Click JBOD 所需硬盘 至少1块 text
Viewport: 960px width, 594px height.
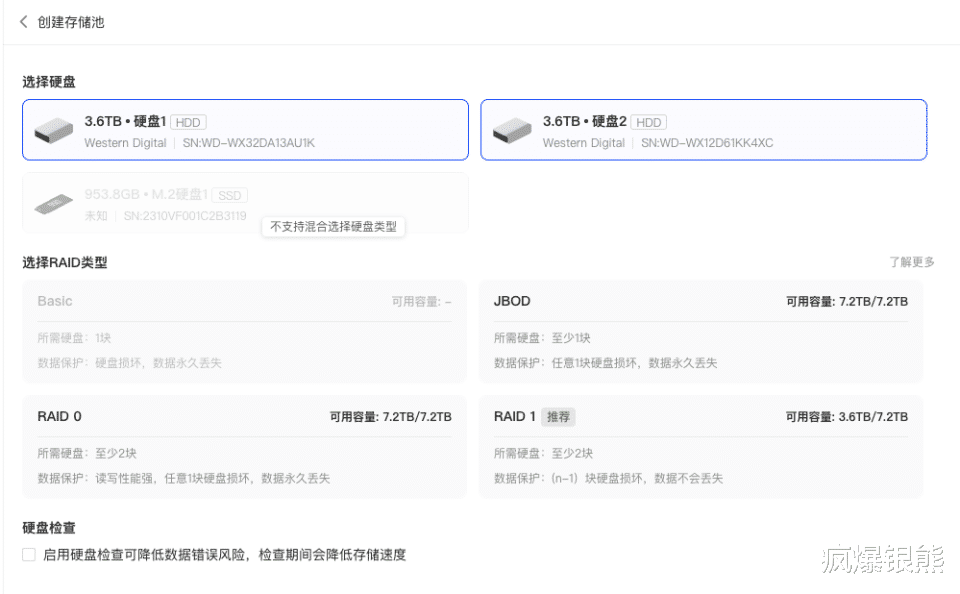[542, 338]
